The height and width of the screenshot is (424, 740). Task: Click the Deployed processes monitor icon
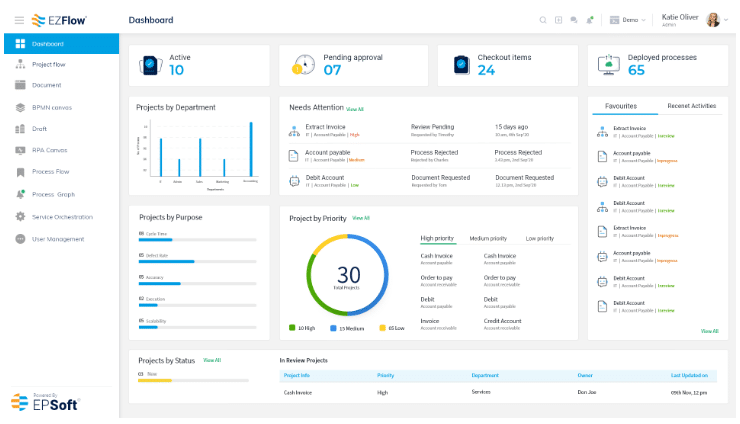click(x=609, y=65)
